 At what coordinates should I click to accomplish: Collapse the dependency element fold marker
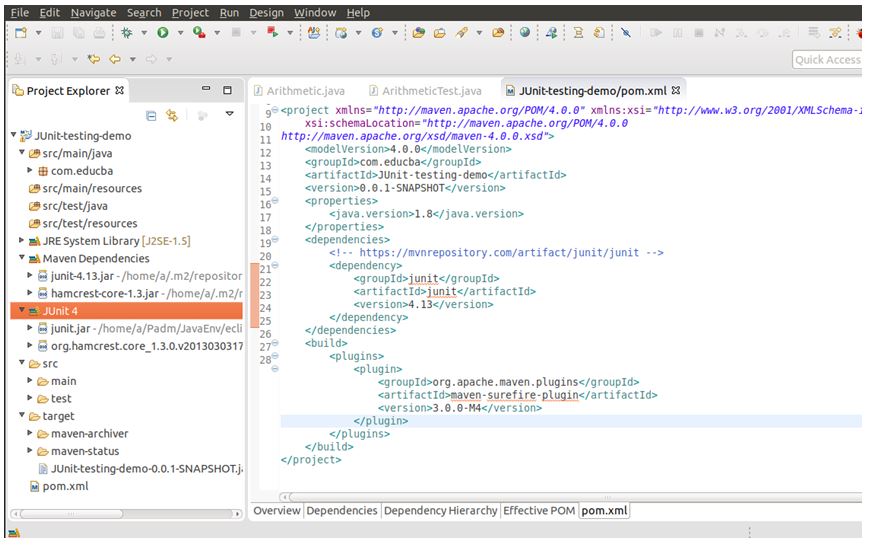(275, 266)
